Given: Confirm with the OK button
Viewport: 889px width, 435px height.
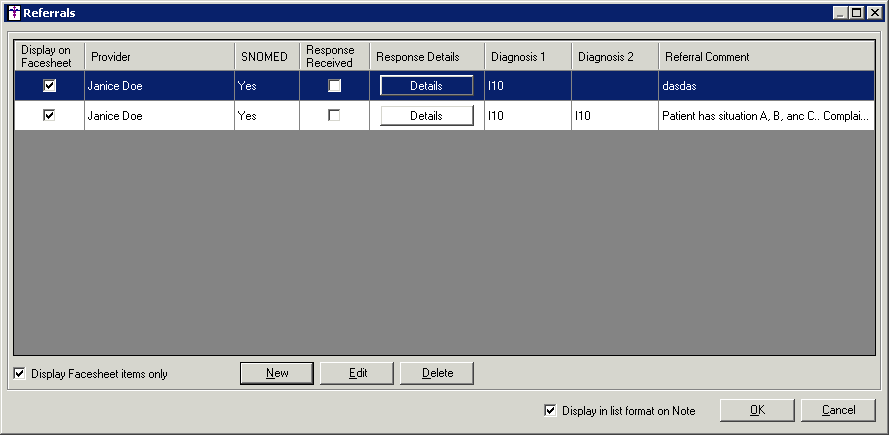Looking at the screenshot, I should pos(757,410).
